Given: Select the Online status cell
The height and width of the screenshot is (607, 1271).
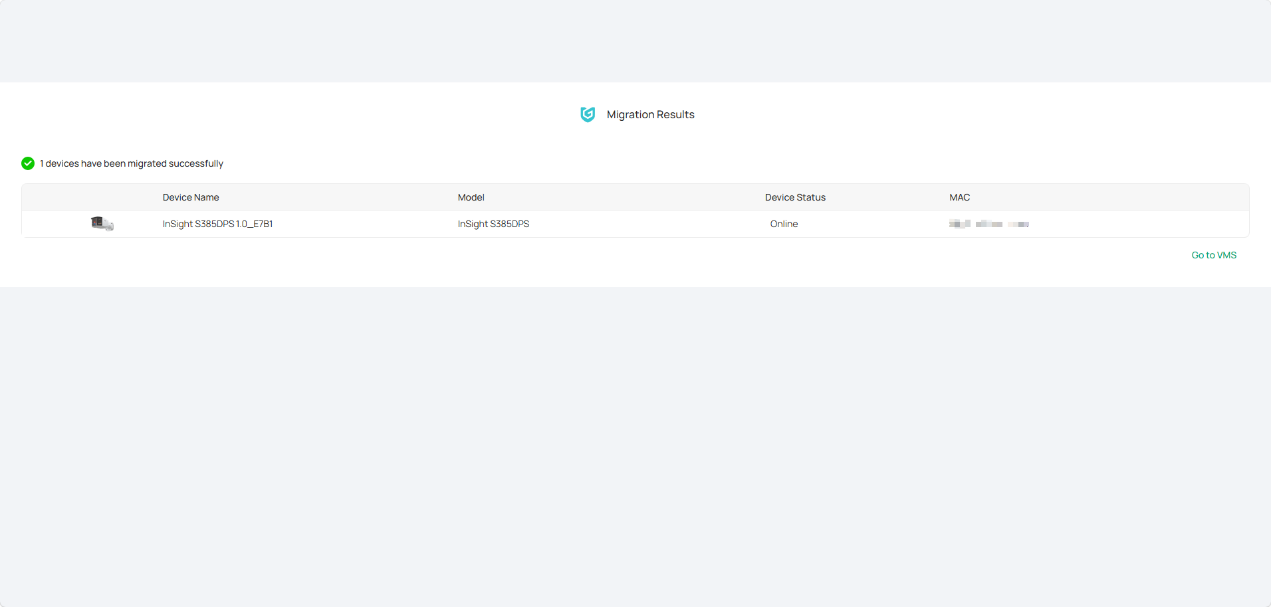Looking at the screenshot, I should coord(784,224).
